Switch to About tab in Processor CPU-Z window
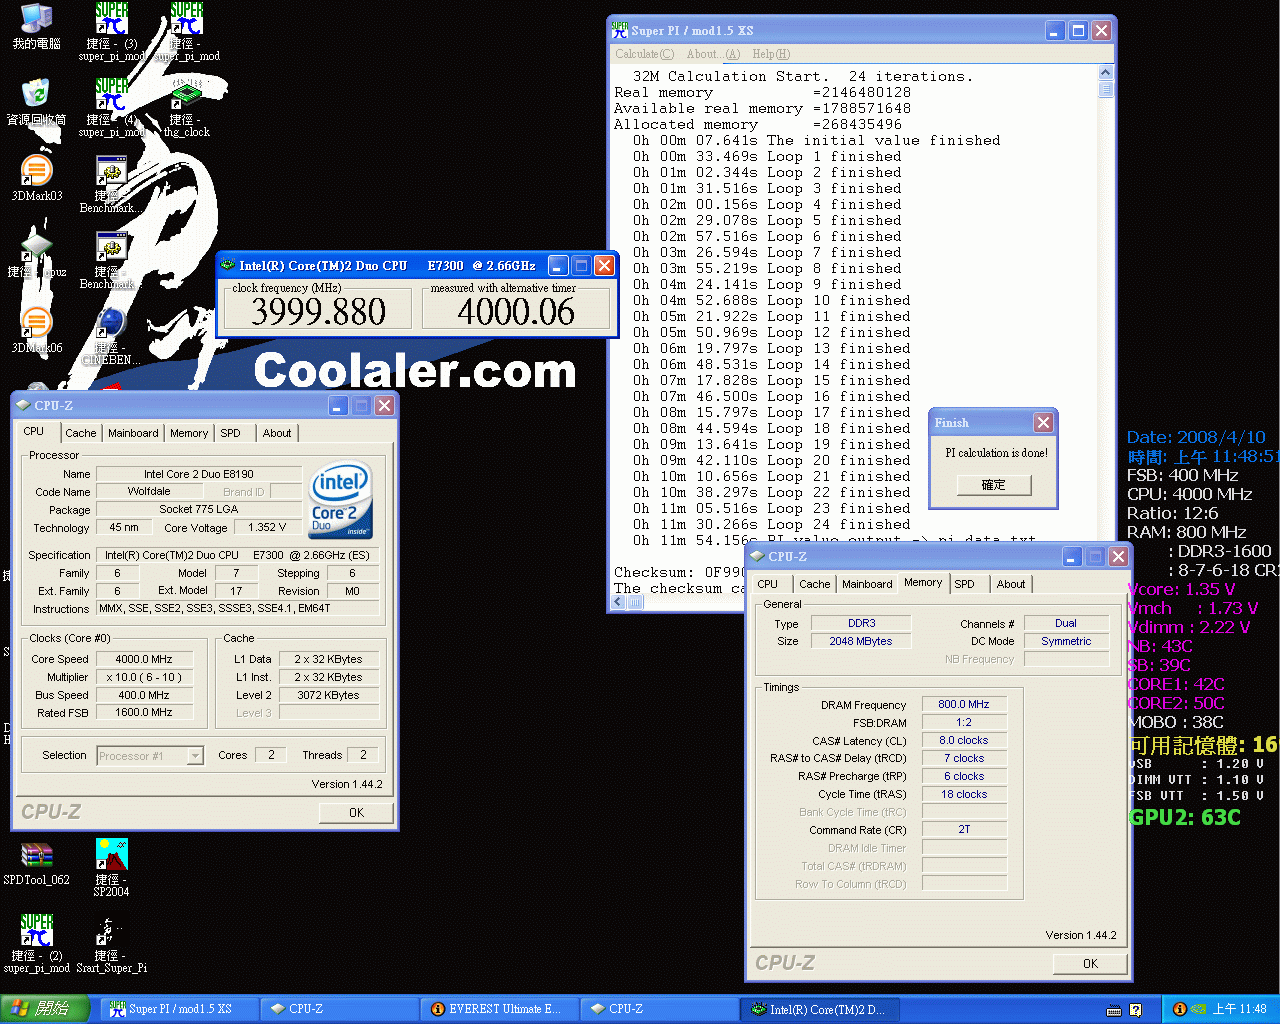Viewport: 1280px width, 1024px height. click(277, 433)
